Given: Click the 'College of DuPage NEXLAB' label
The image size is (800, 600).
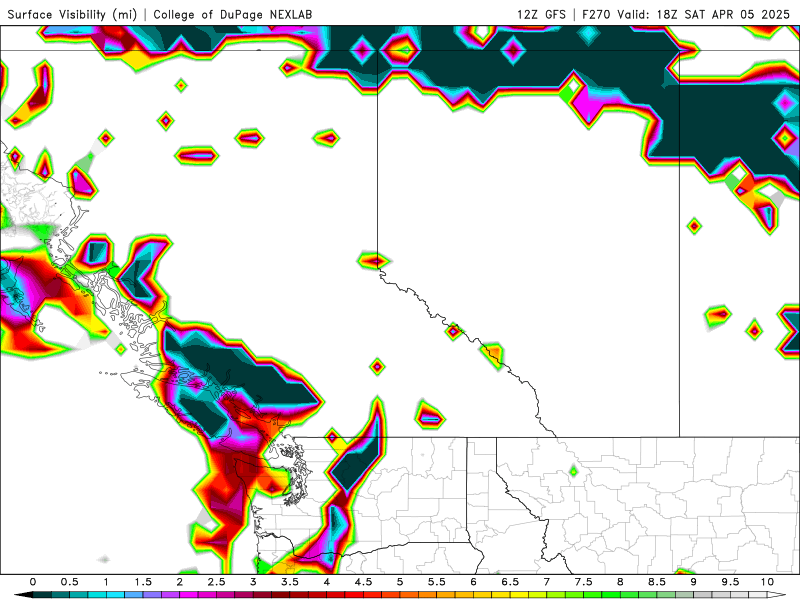Looking at the screenshot, I should 233,14.
